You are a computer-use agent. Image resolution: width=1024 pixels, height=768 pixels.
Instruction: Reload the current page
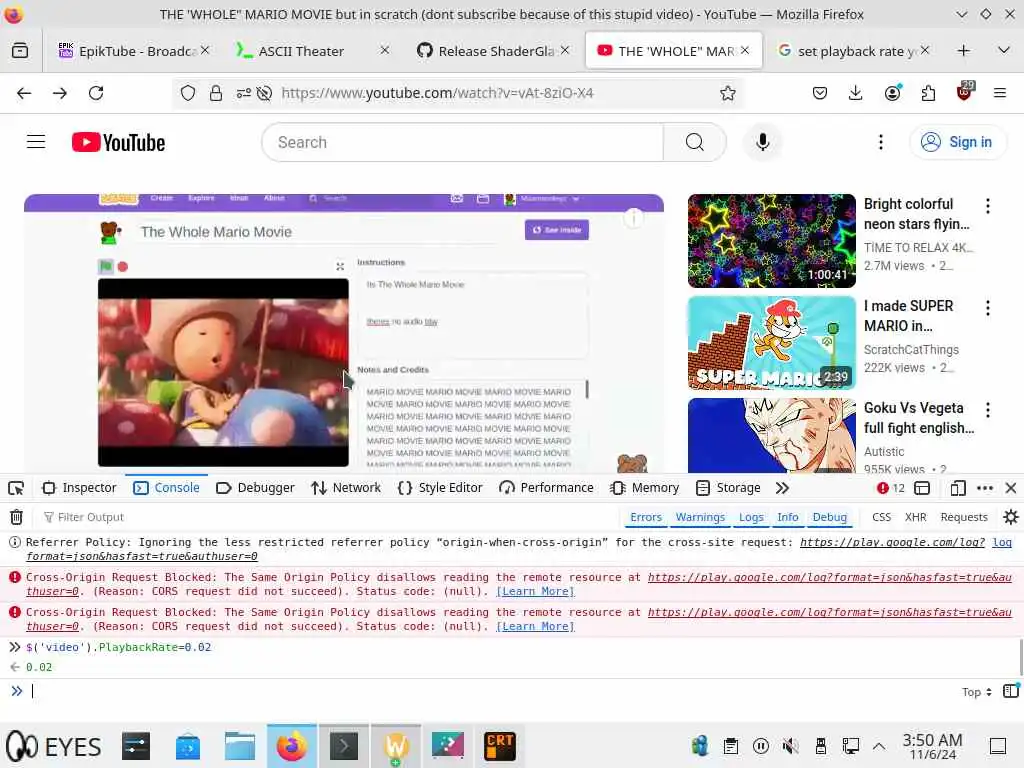pyautogui.click(x=96, y=93)
